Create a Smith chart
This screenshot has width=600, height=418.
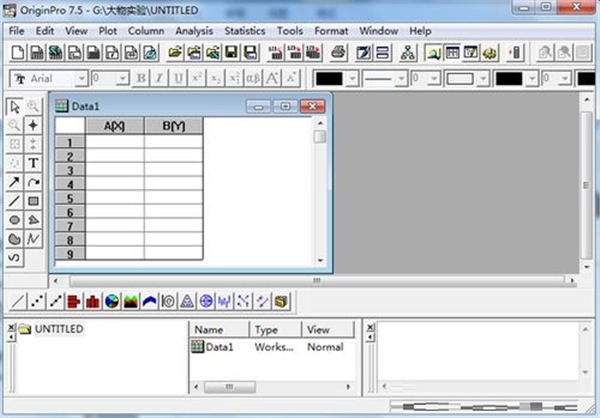[206, 302]
